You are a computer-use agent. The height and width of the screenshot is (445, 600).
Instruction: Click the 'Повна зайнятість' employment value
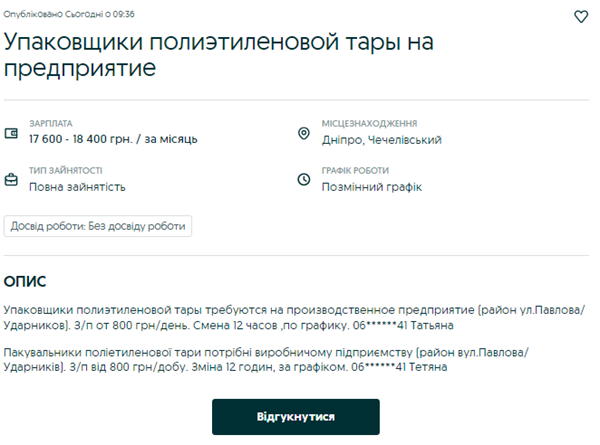click(x=77, y=187)
